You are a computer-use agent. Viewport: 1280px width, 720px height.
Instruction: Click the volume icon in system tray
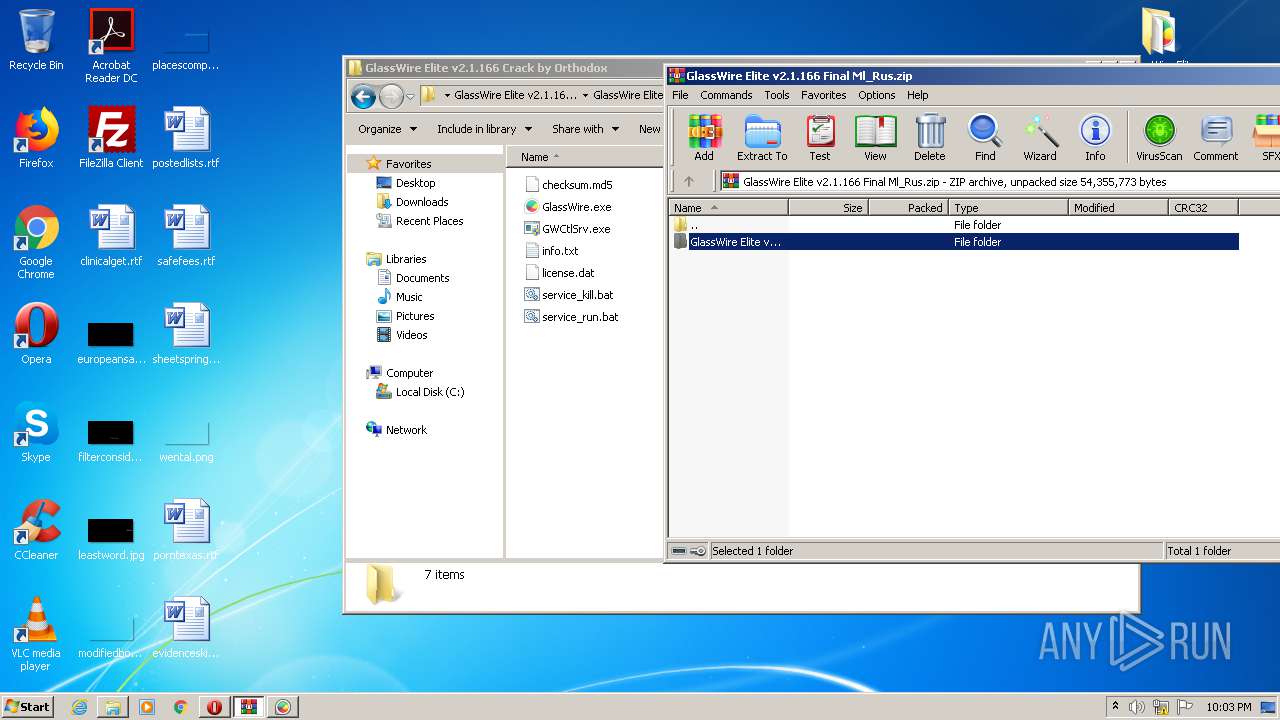(1137, 707)
